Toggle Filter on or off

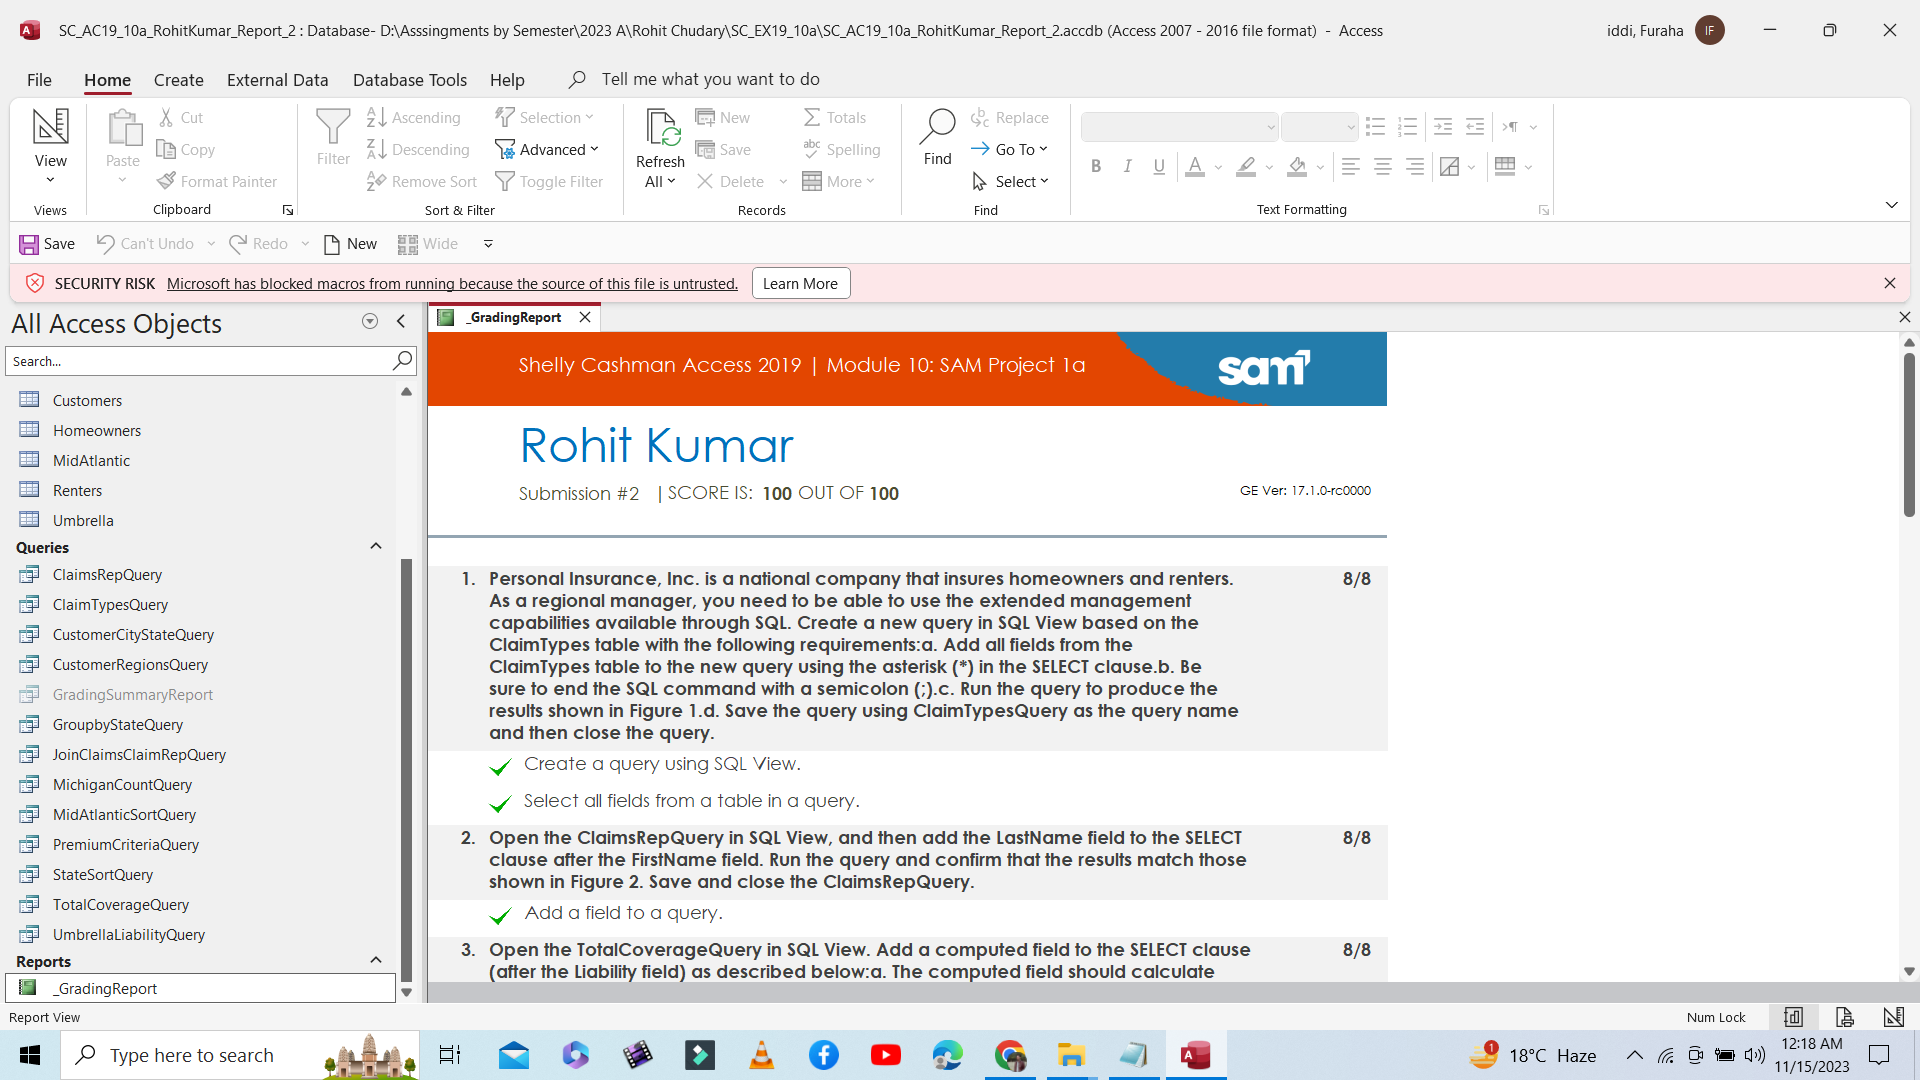pyautogui.click(x=549, y=182)
